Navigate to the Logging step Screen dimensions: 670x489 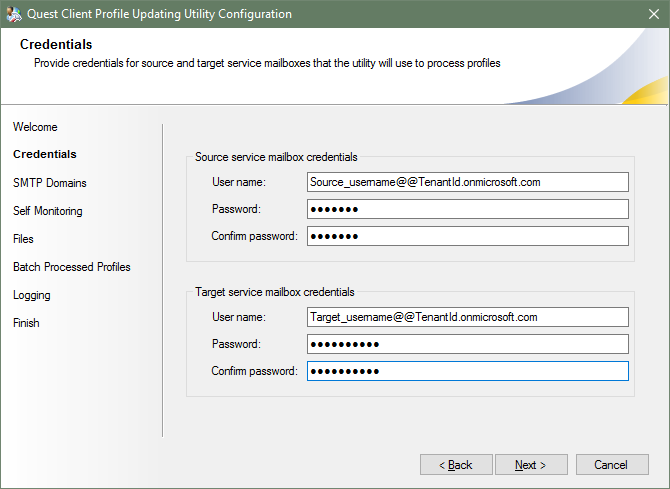click(x=32, y=295)
